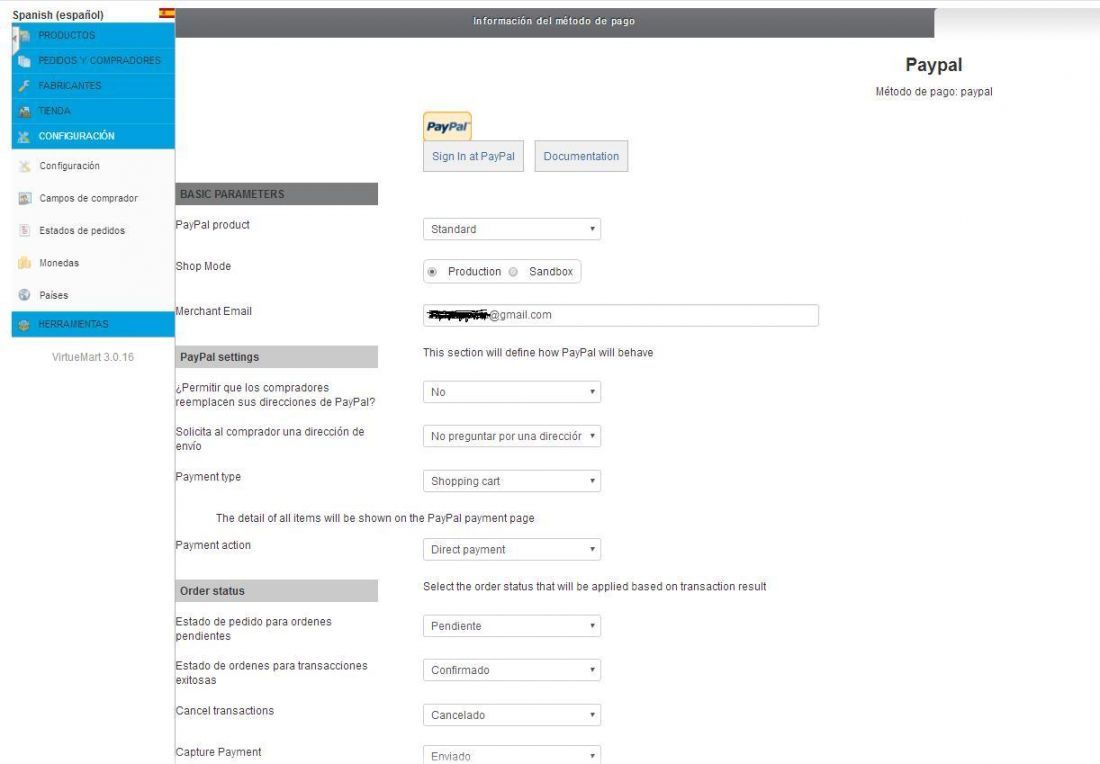Click the Tienda shop icon
This screenshot has width=1100, height=764.
[25, 111]
